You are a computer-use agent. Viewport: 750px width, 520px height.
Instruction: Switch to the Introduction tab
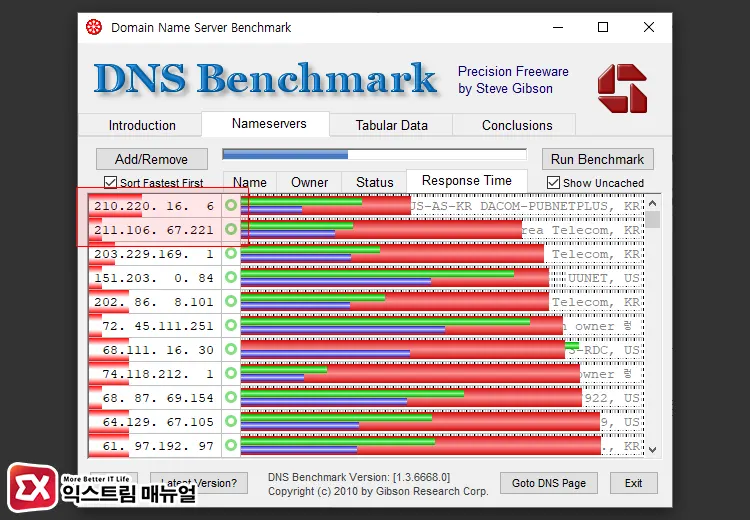point(142,125)
